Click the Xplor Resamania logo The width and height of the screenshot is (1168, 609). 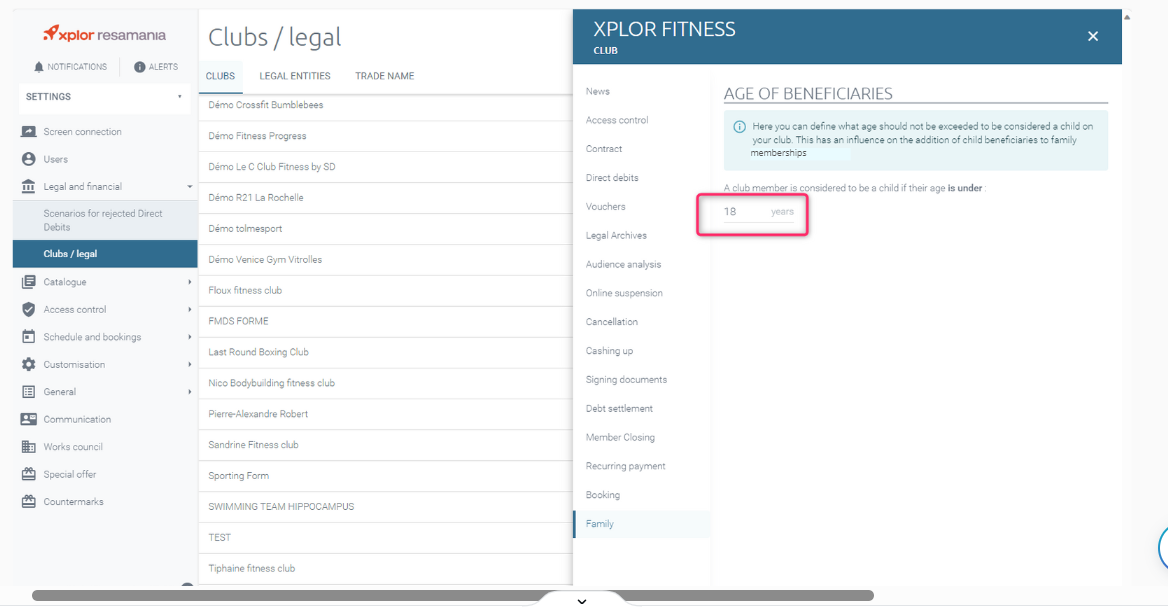104,34
